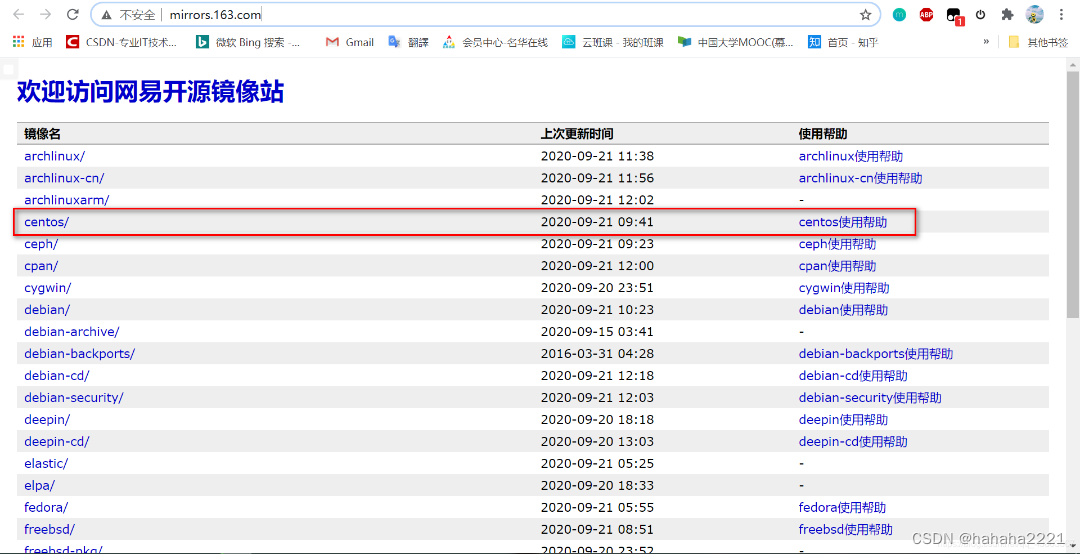Open the archlinuxarm/ mirror directory
This screenshot has height=554, width=1080.
pyautogui.click(x=67, y=200)
